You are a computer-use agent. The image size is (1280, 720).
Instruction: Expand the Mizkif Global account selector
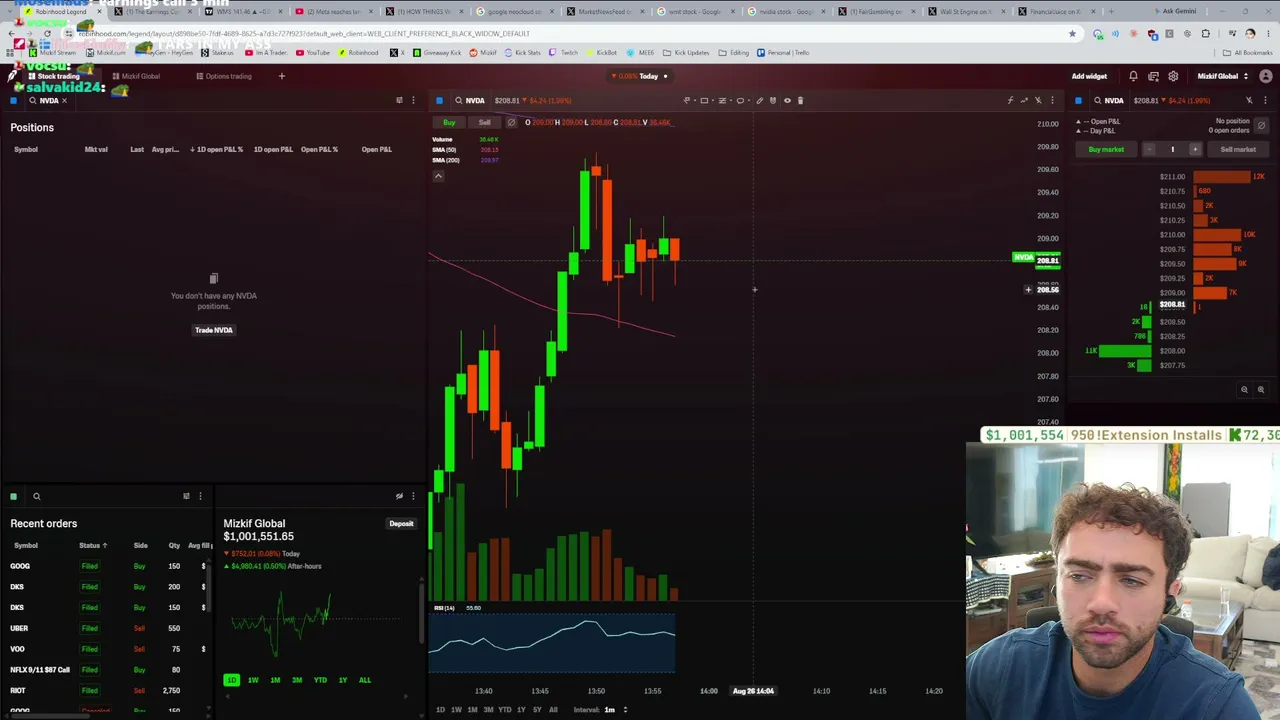coord(1222,76)
